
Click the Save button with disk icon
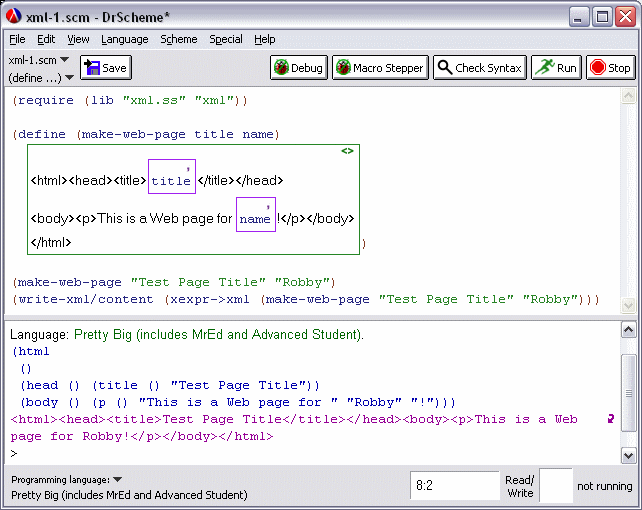click(x=106, y=68)
